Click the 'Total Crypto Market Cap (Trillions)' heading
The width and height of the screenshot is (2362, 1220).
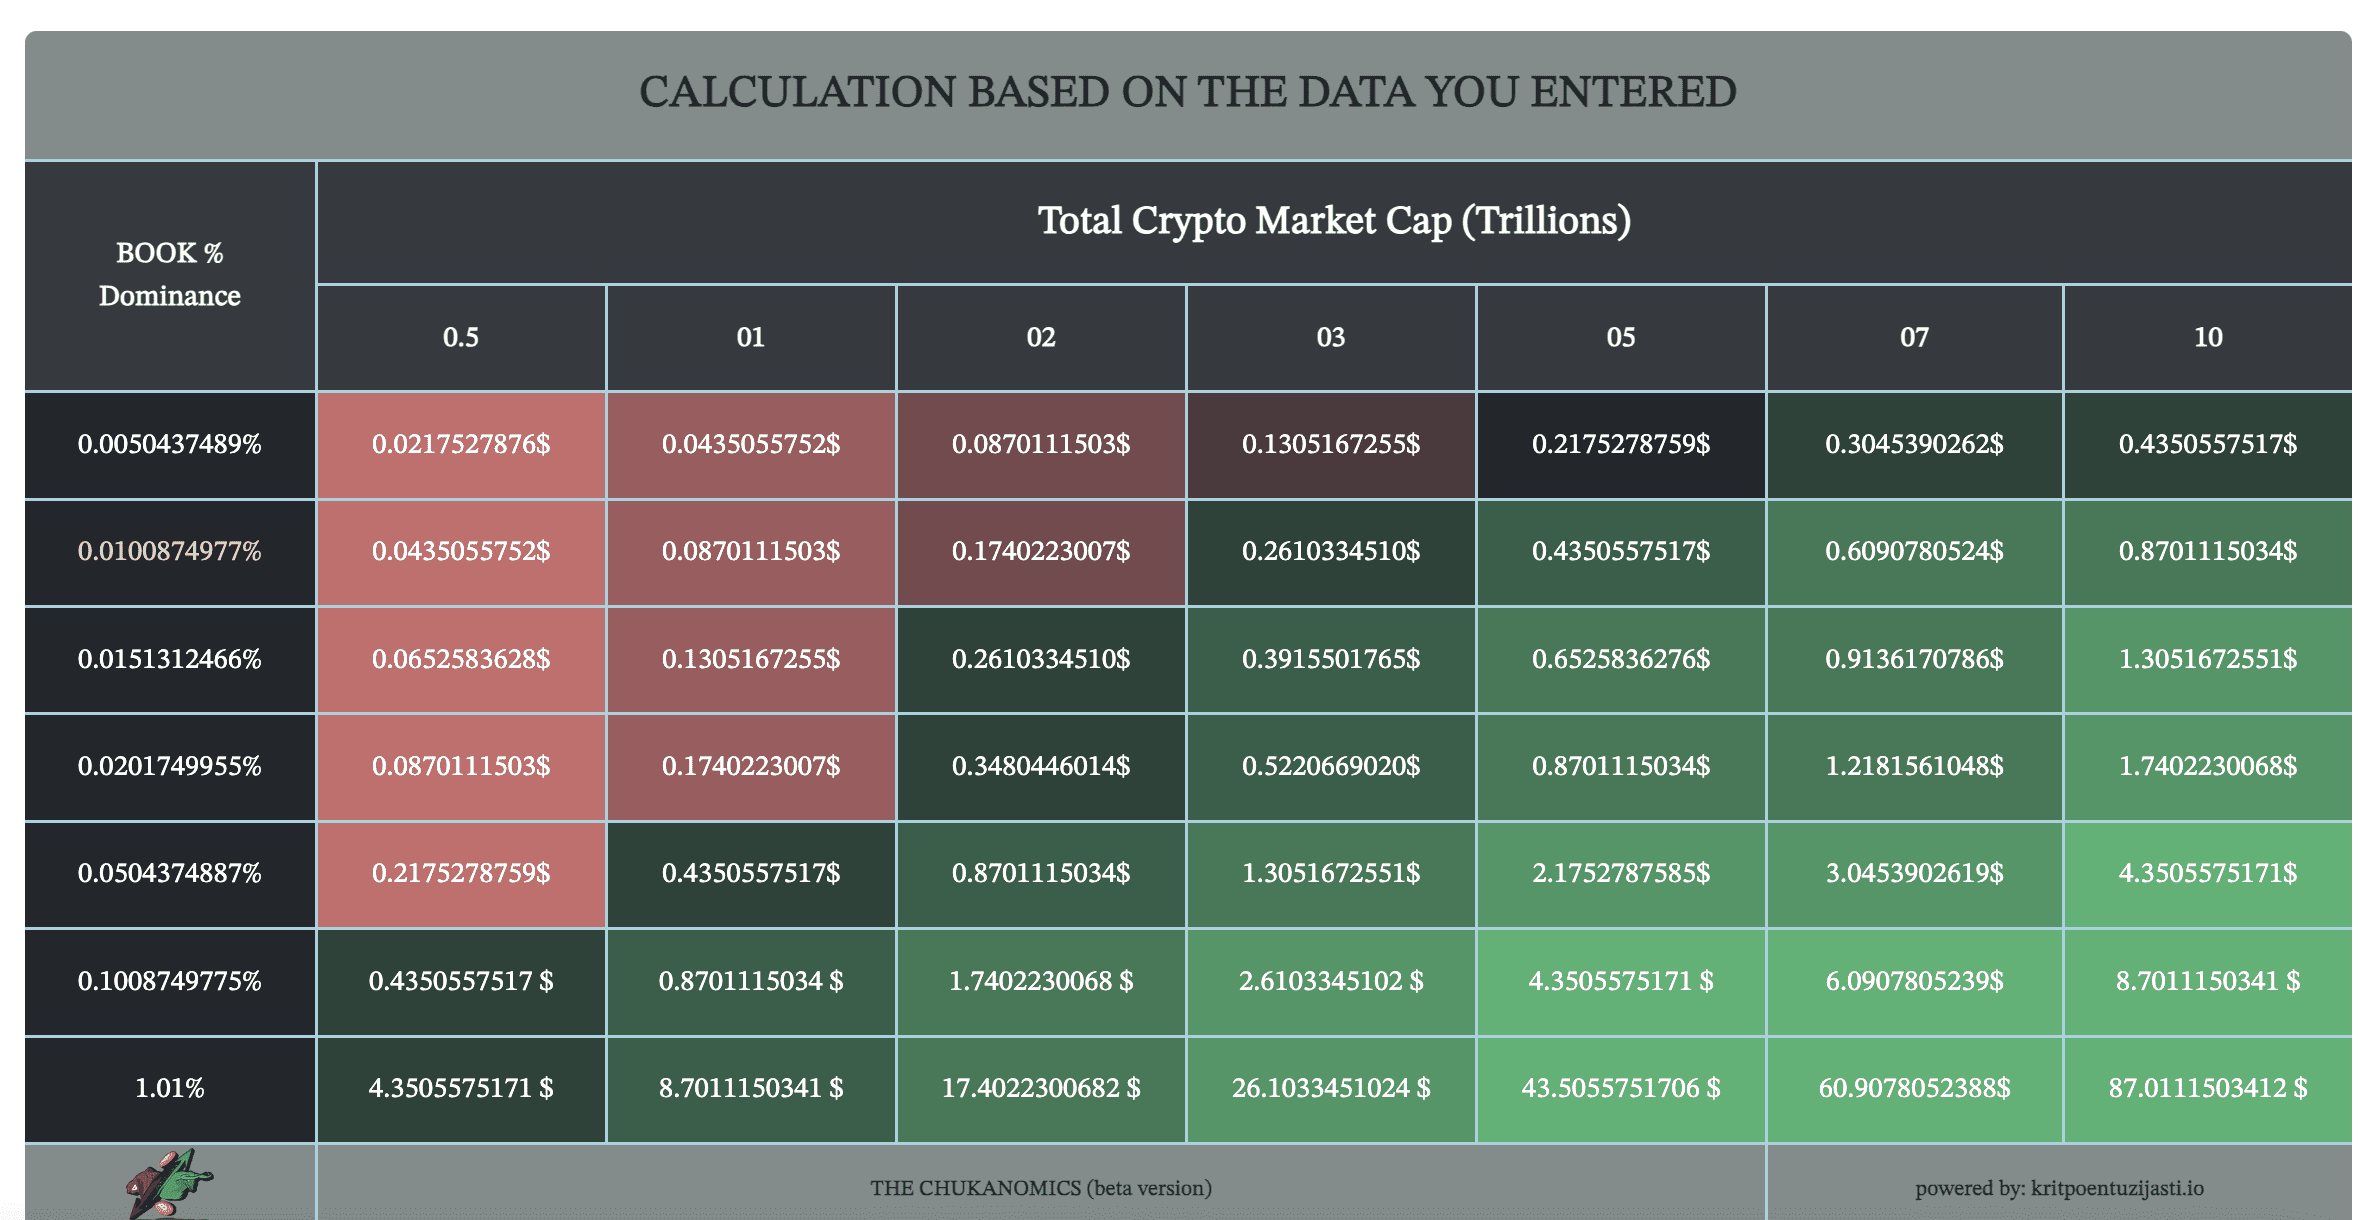(x=1333, y=221)
